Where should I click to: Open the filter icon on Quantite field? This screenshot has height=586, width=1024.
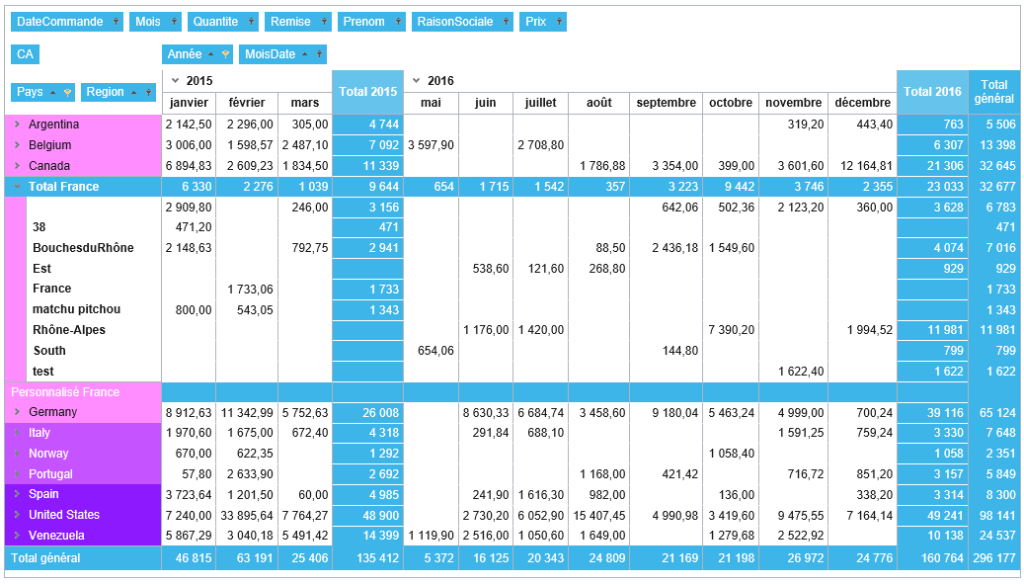click(x=251, y=22)
